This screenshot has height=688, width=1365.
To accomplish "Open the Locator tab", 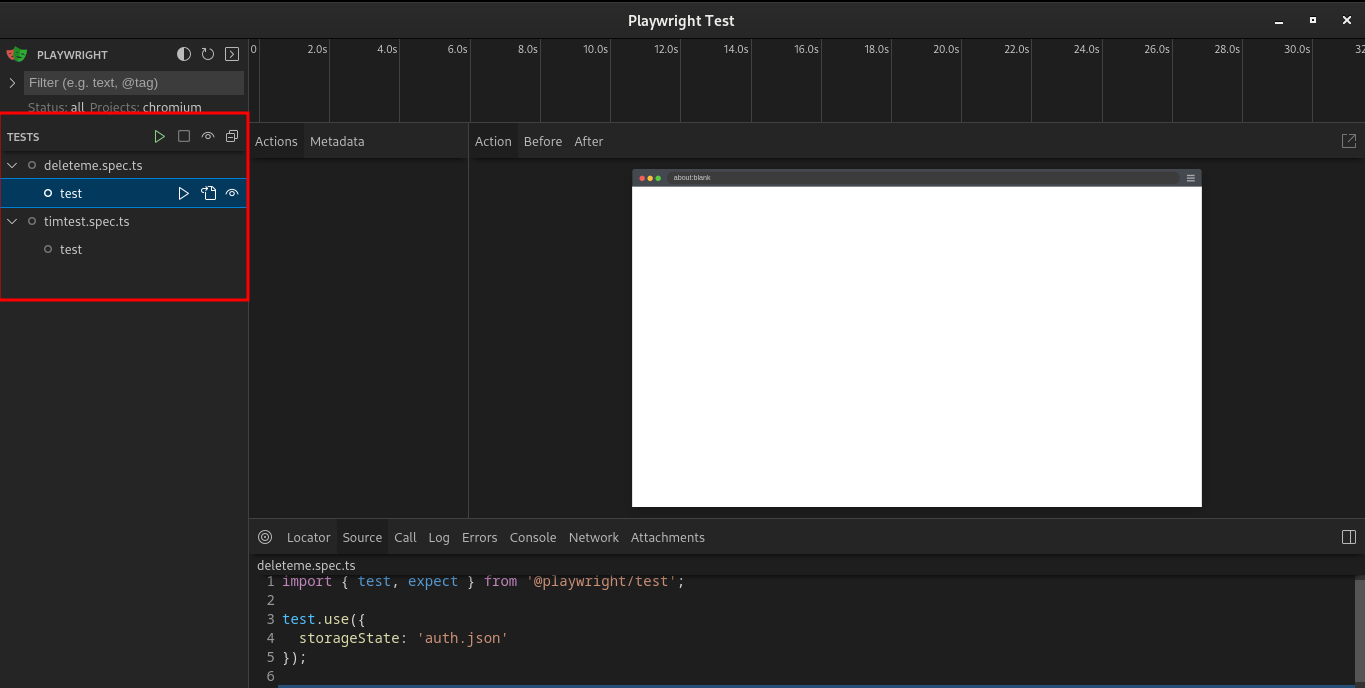I will (x=308, y=537).
